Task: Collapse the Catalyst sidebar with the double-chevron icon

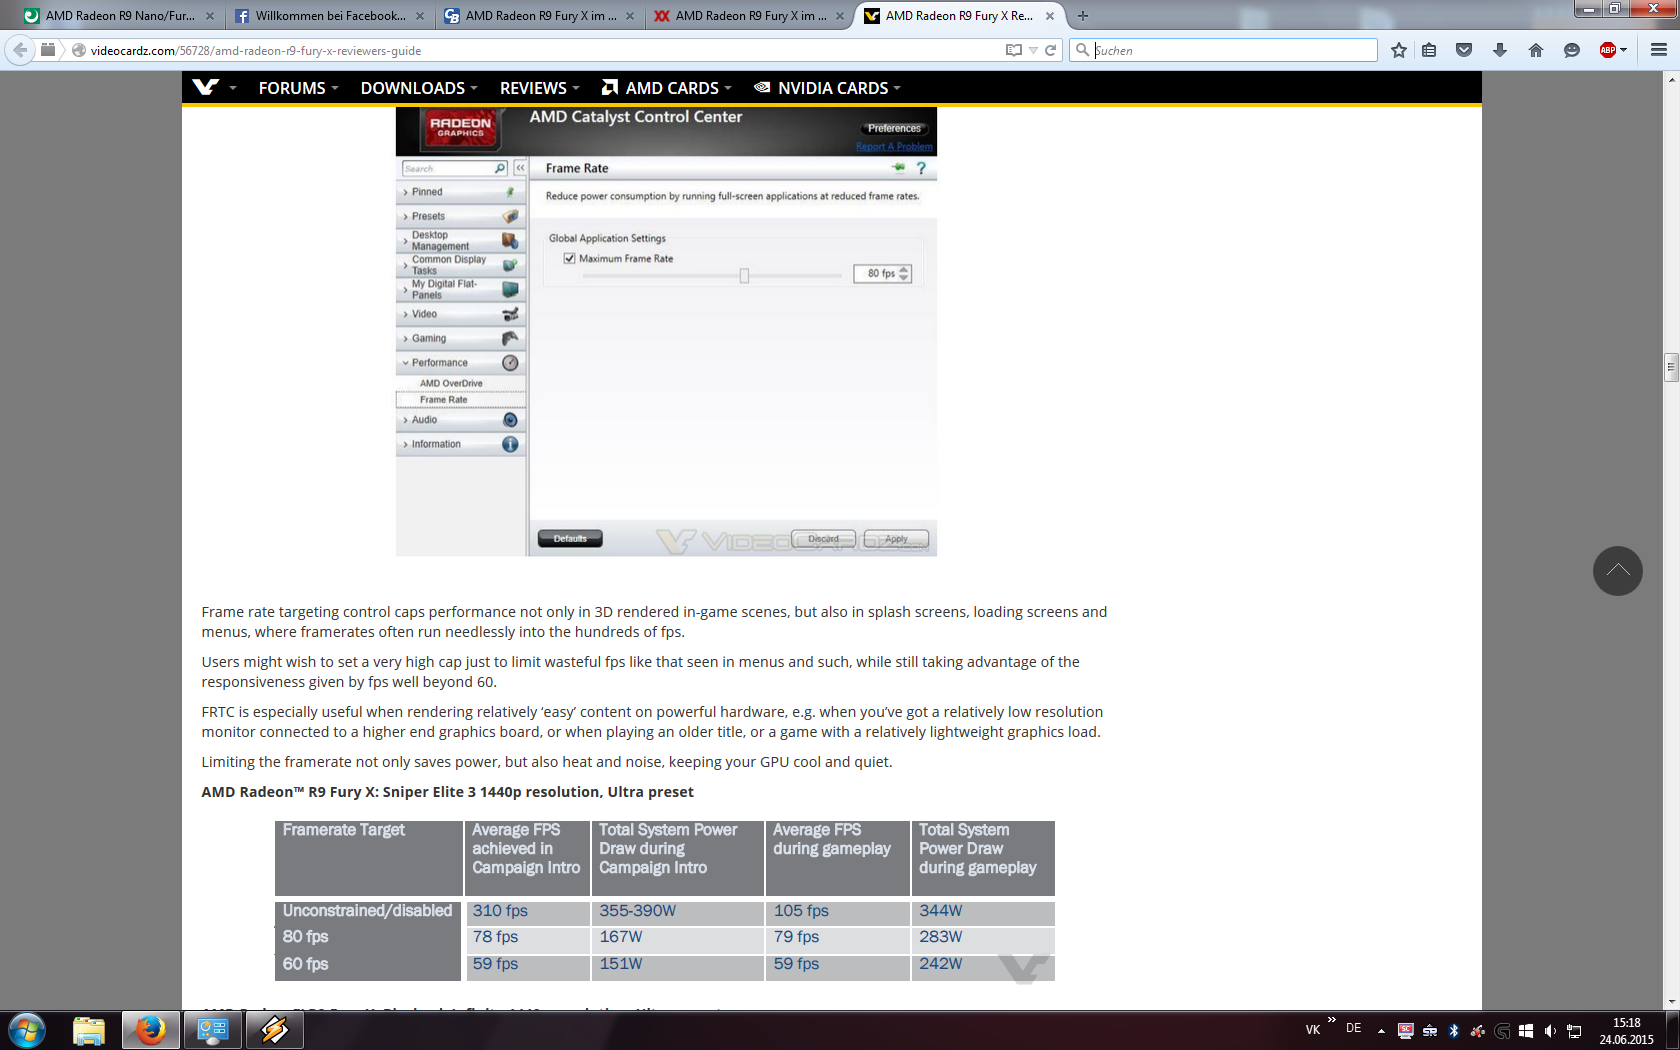Action: point(520,168)
